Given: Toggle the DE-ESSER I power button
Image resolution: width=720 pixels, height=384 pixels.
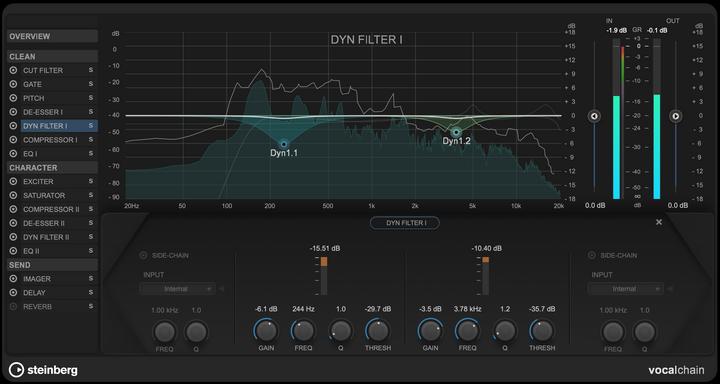Looking at the screenshot, I should click(x=13, y=112).
